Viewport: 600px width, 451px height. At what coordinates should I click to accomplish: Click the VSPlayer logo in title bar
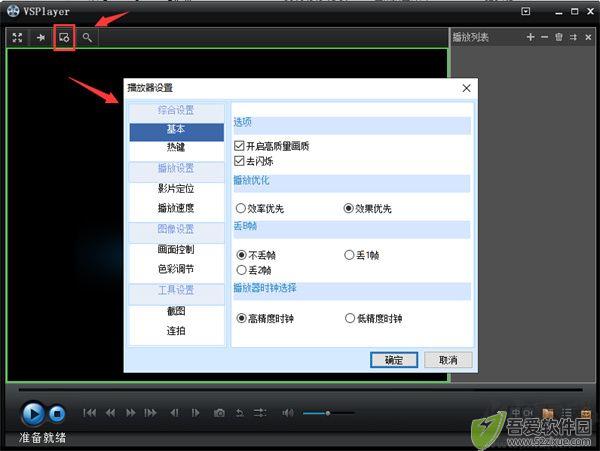tap(13, 11)
